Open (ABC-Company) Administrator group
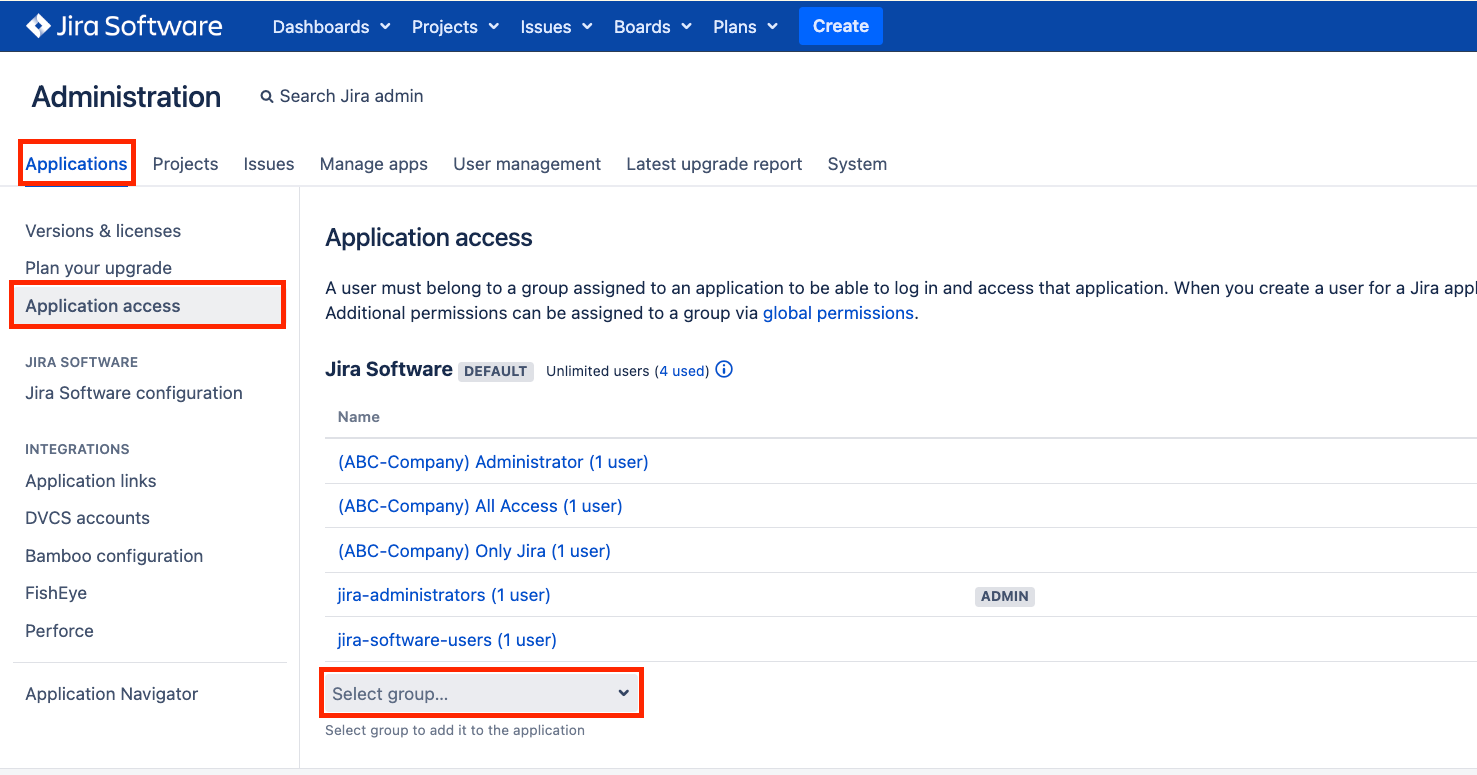This screenshot has width=1477, height=775. pos(493,462)
